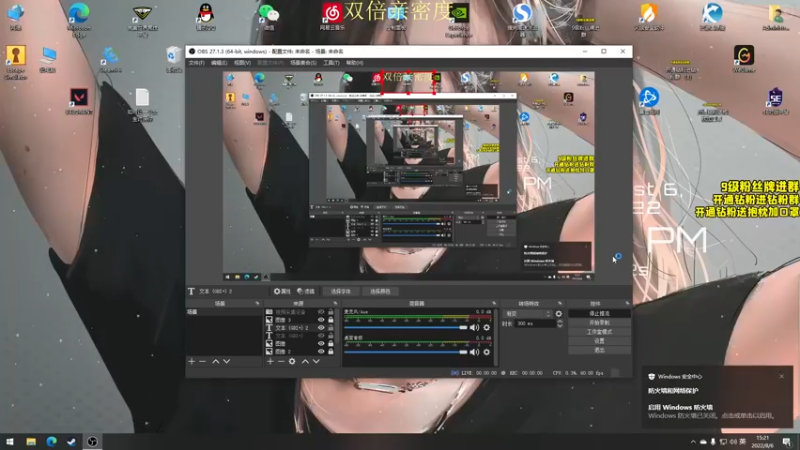Screen dimensions: 800x450
Task: Hide the 视频采集设备 source
Action: 321,312
